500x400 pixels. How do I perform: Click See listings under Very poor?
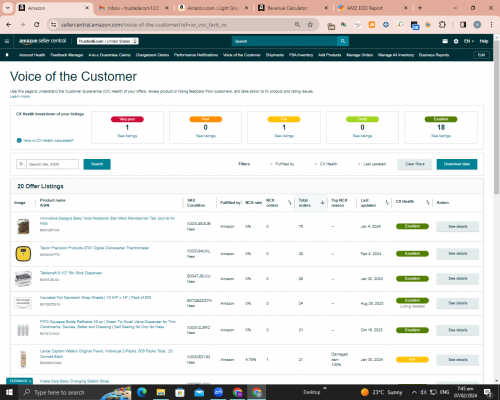click(x=127, y=136)
